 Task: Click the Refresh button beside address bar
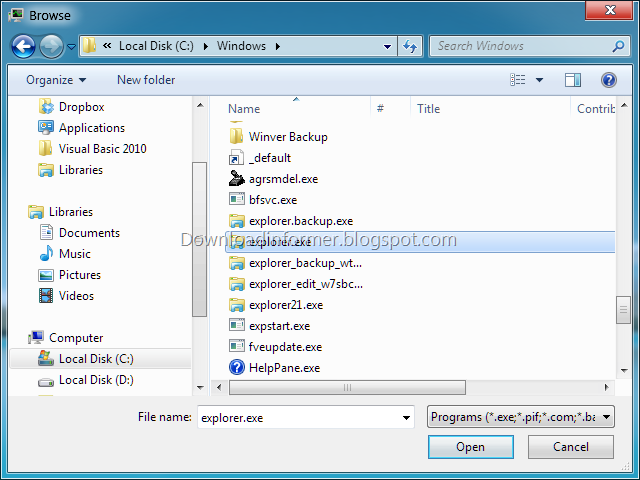pos(410,46)
